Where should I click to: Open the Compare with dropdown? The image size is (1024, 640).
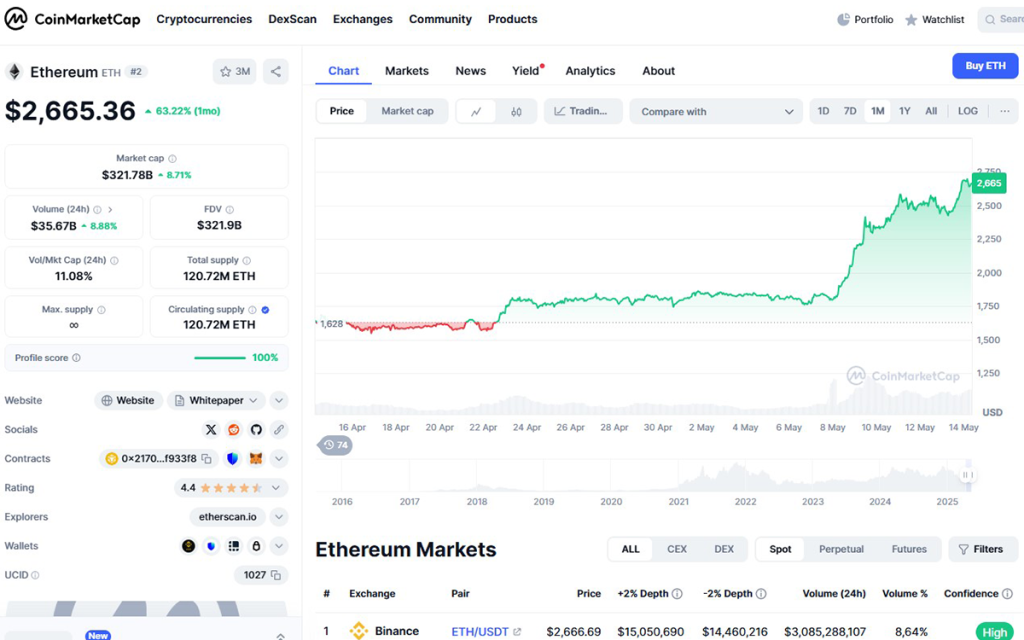point(716,112)
